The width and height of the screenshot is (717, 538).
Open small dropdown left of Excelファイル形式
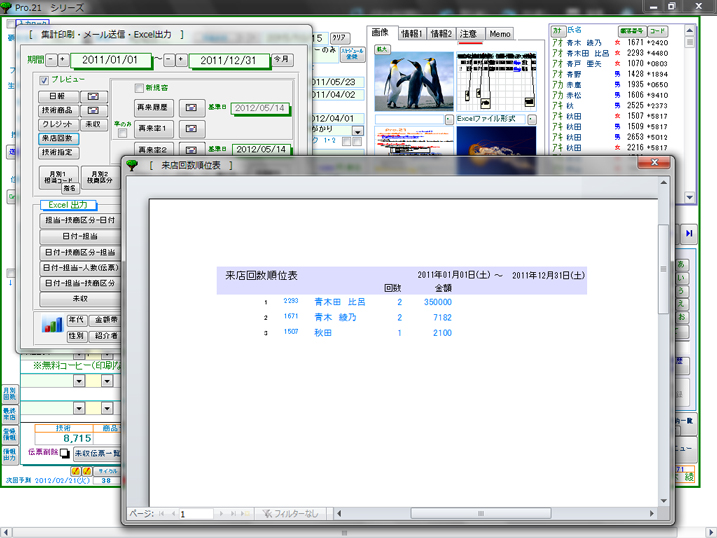click(x=449, y=119)
